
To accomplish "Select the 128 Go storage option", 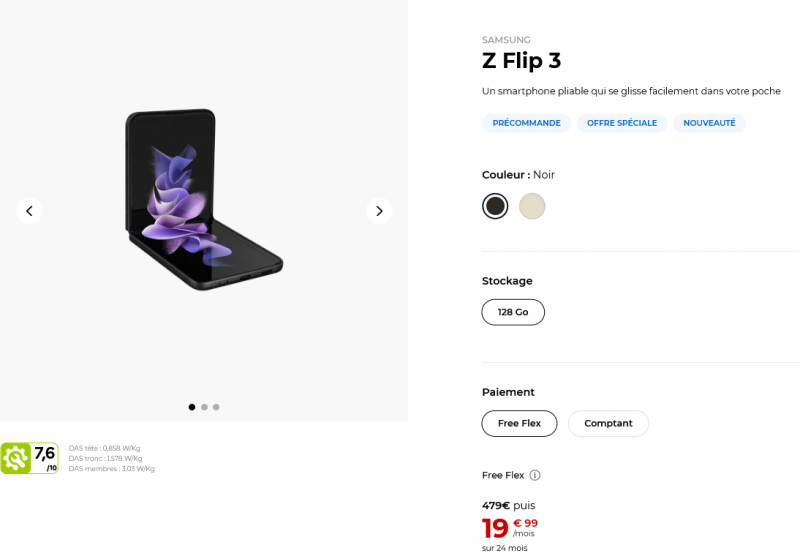I will [x=513, y=312].
